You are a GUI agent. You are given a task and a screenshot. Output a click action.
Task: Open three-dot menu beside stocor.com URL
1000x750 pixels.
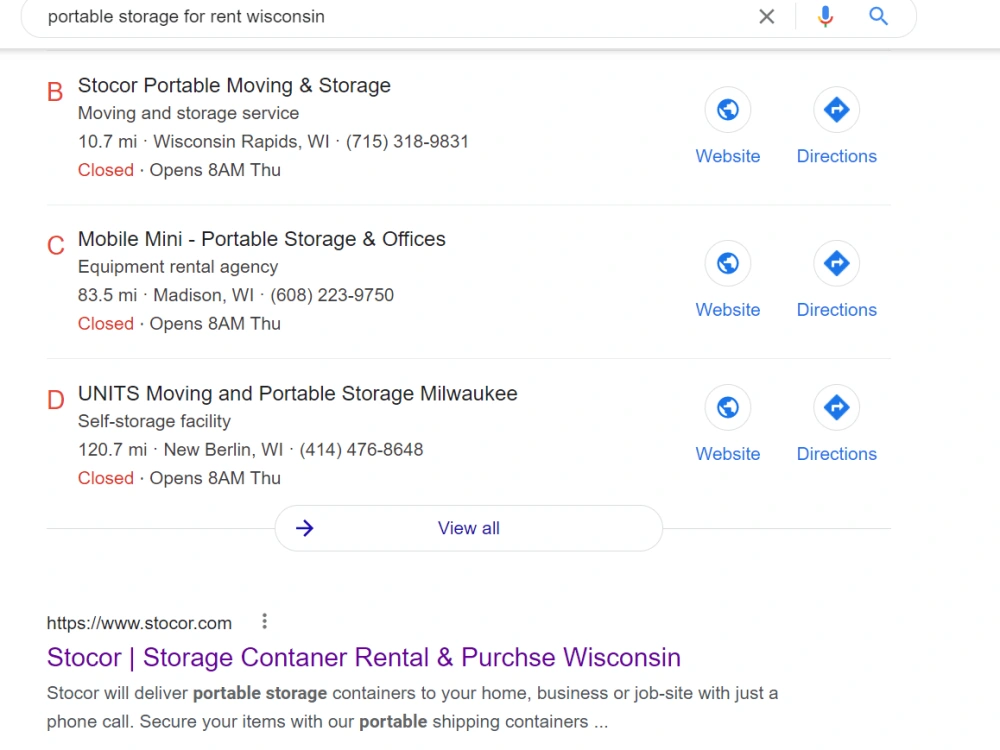click(x=265, y=622)
